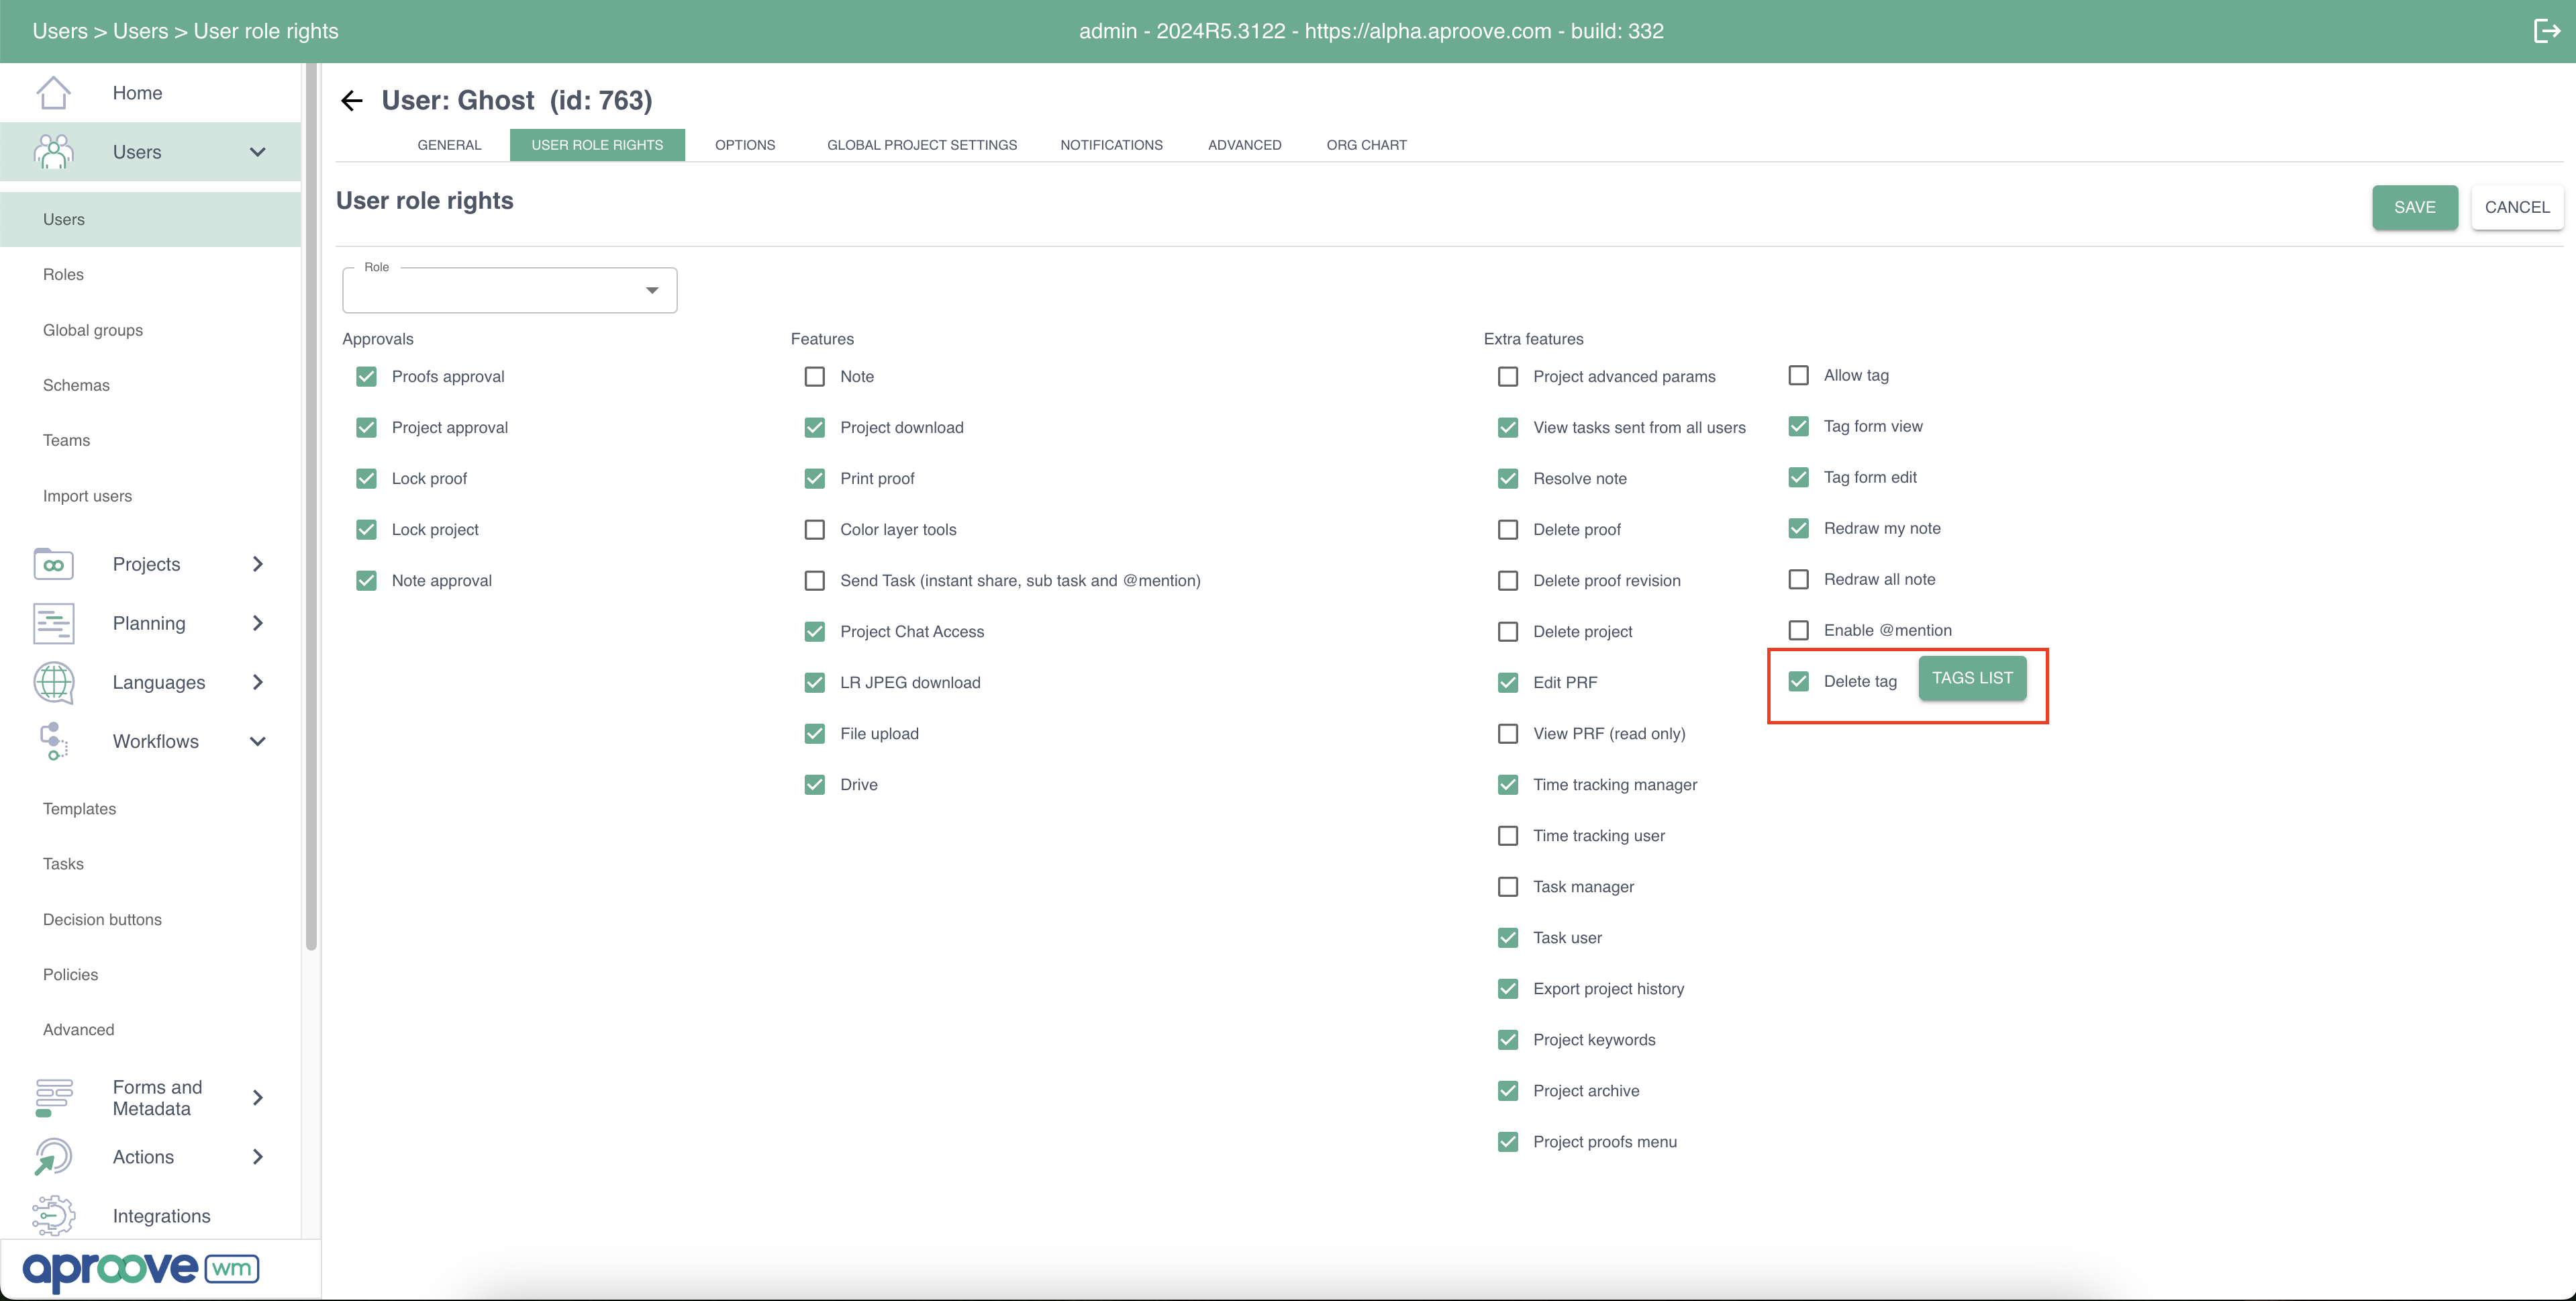Go back using the left arrow icon
This screenshot has width=2576, height=1301.
point(351,100)
